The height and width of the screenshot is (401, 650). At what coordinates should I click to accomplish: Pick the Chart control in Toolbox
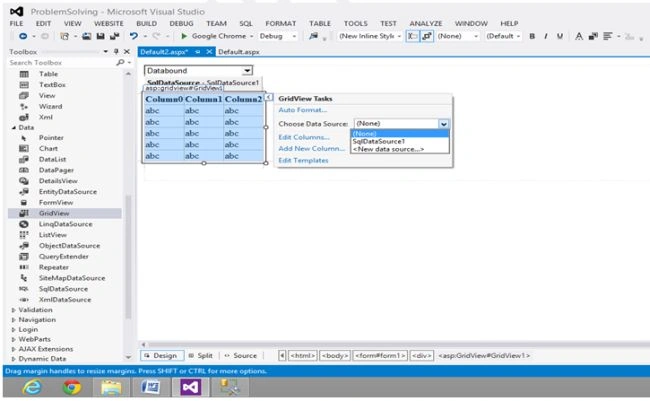coord(48,148)
